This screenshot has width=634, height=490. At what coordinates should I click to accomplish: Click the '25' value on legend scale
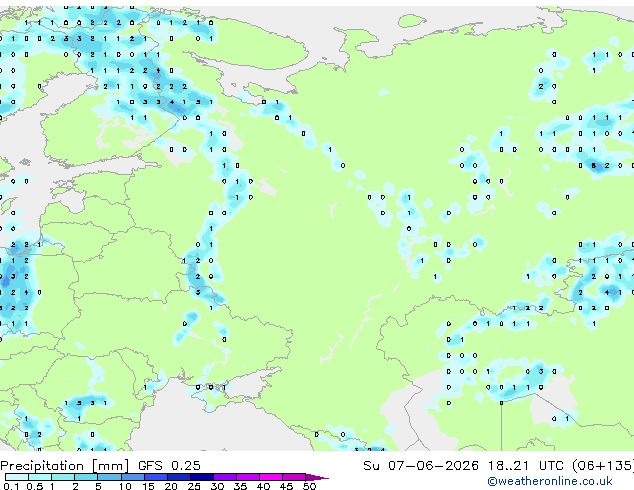coord(194,486)
